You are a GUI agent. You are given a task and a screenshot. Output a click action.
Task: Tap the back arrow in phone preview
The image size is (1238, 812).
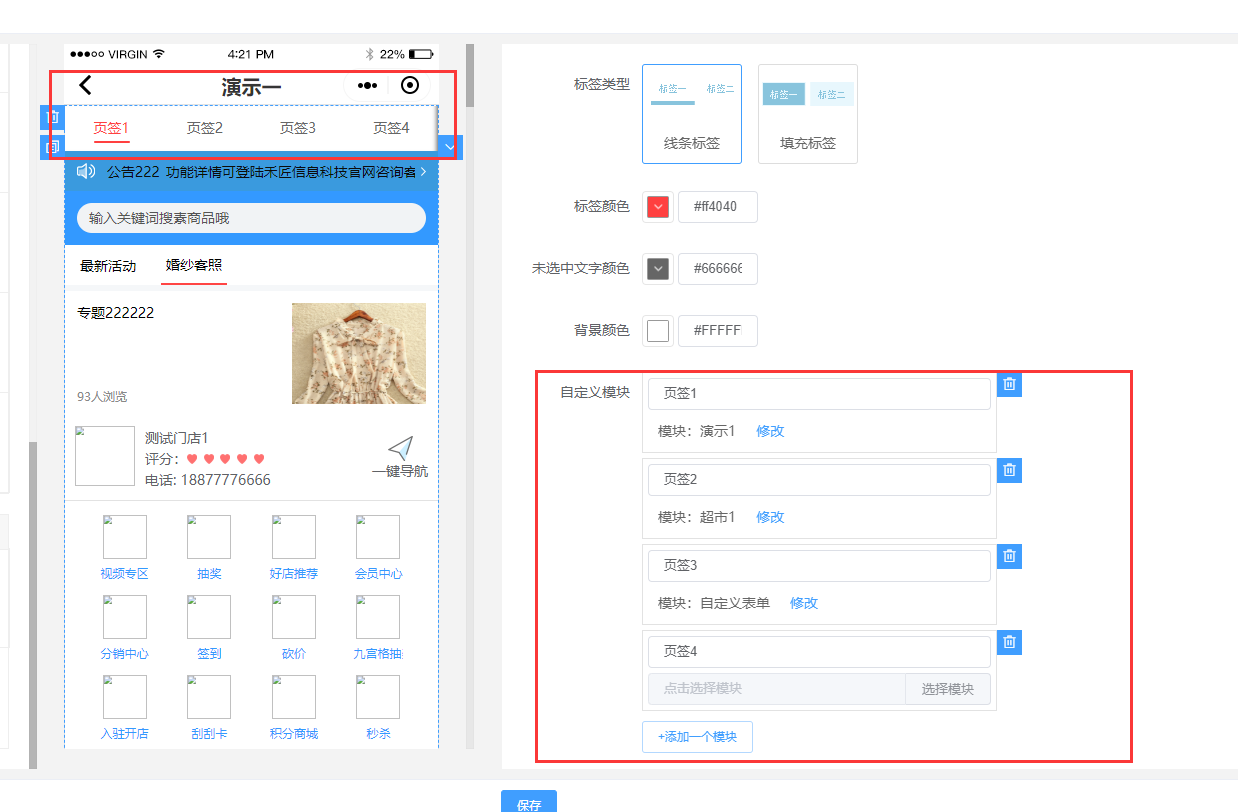tap(85, 86)
